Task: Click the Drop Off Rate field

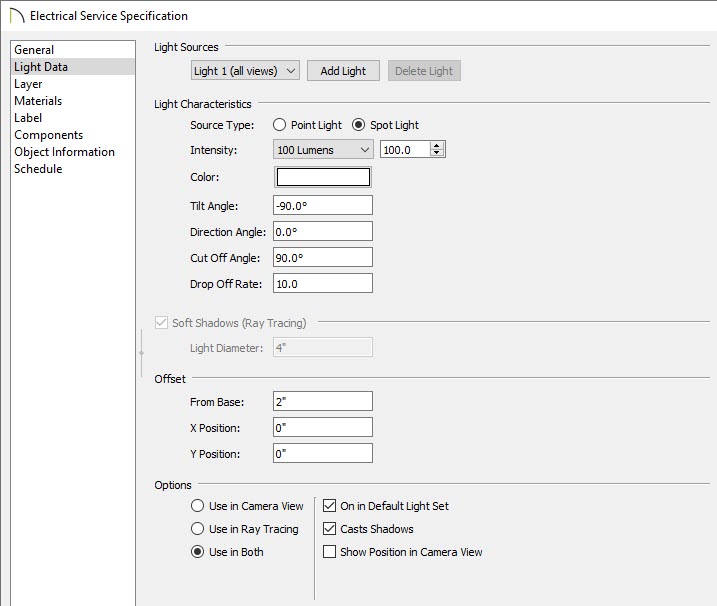Action: coord(323,284)
